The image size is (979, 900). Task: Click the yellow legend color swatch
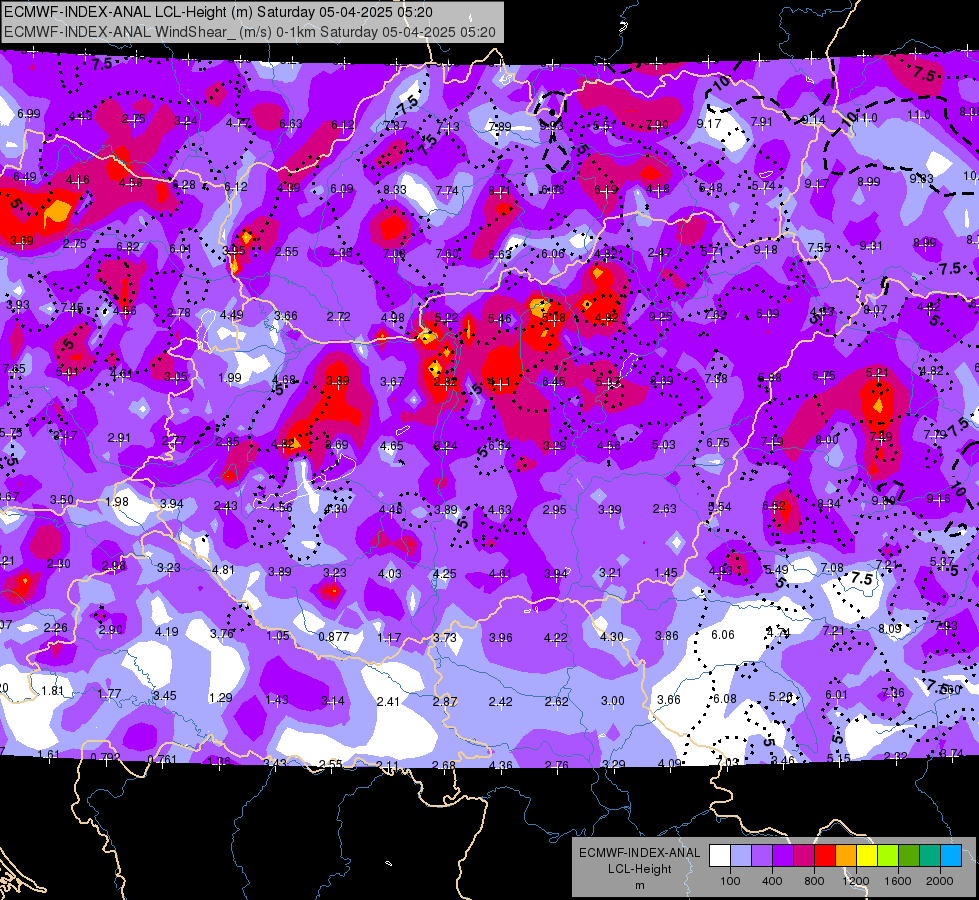[x=867, y=856]
